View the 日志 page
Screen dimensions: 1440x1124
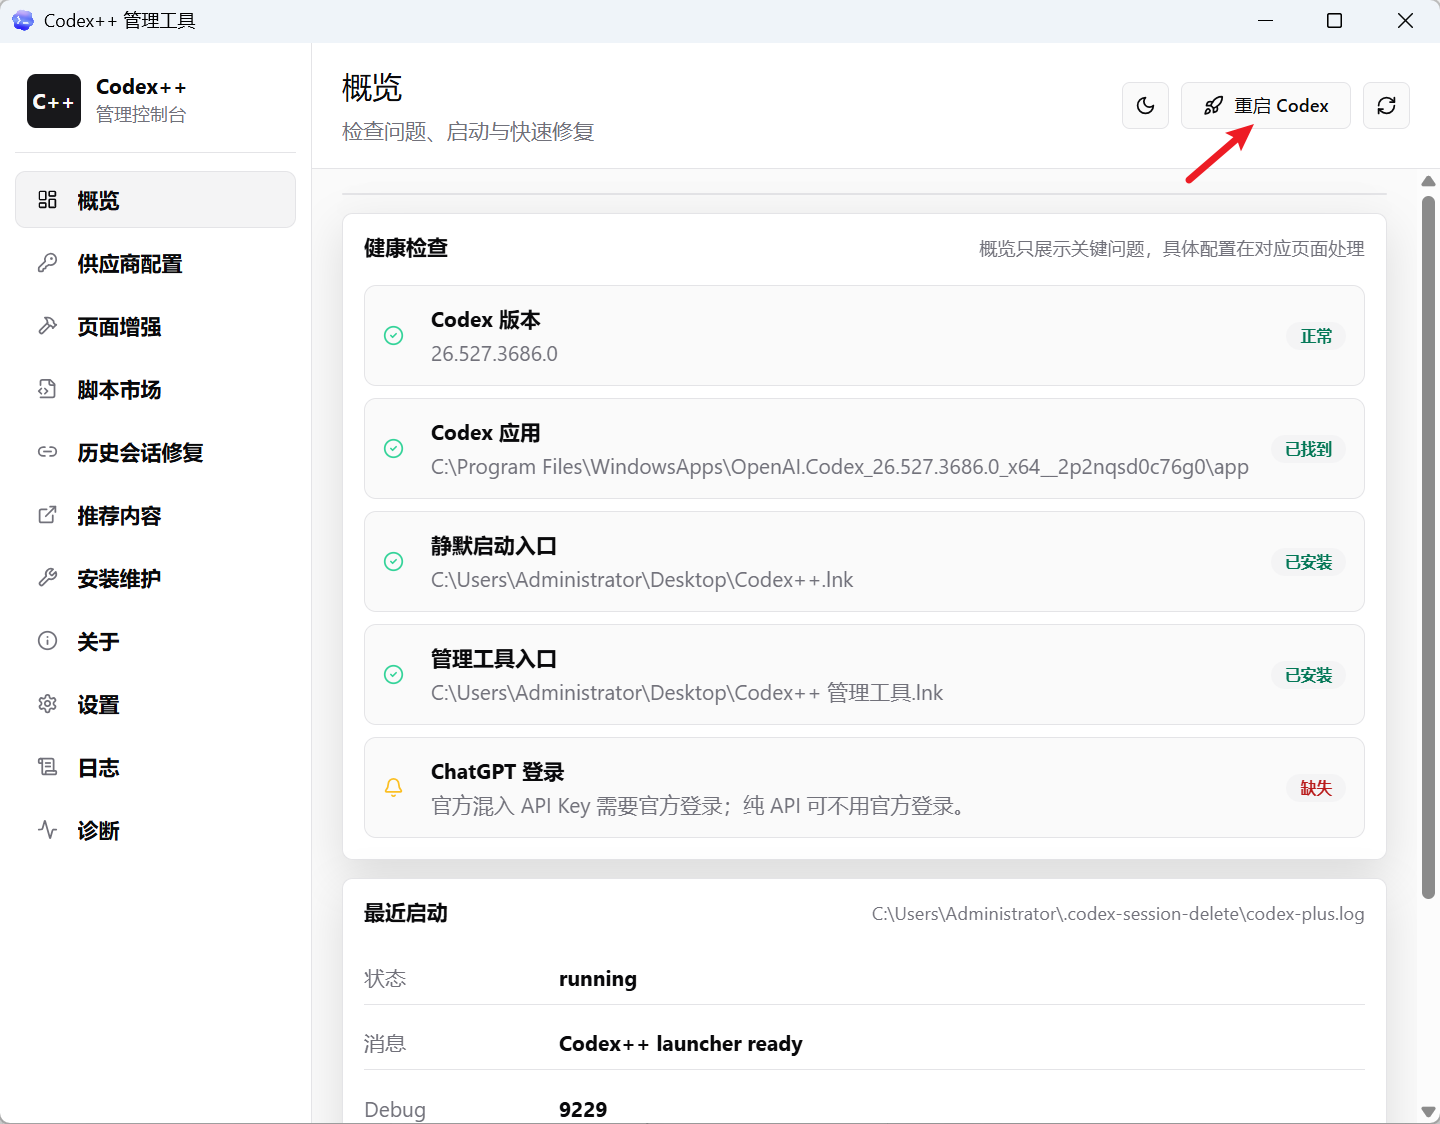[x=155, y=767]
